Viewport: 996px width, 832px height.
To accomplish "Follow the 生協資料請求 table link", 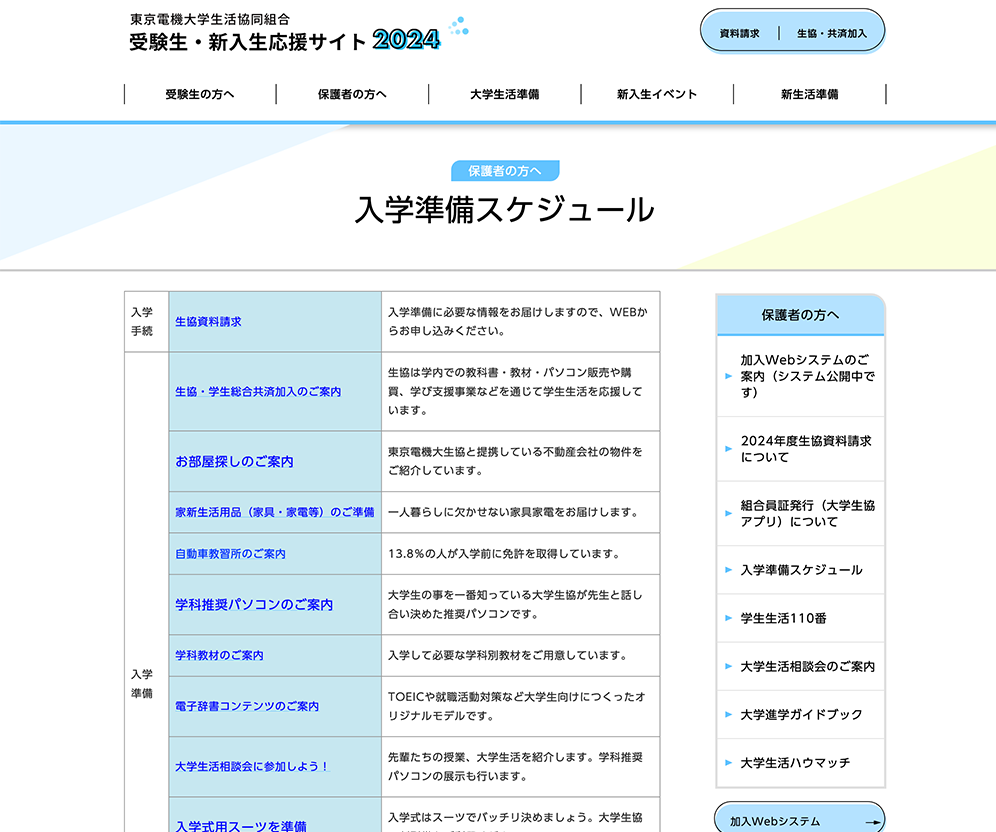I will coord(208,322).
